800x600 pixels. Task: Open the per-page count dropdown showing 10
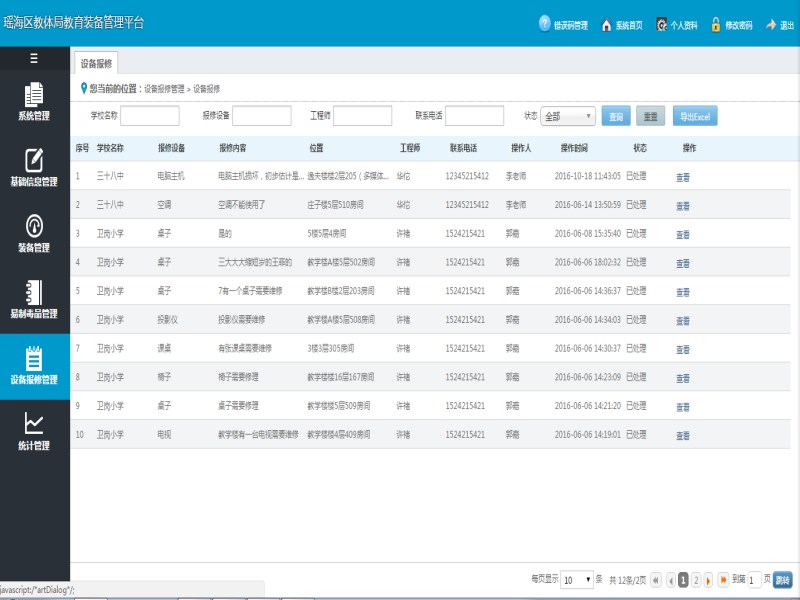577,580
